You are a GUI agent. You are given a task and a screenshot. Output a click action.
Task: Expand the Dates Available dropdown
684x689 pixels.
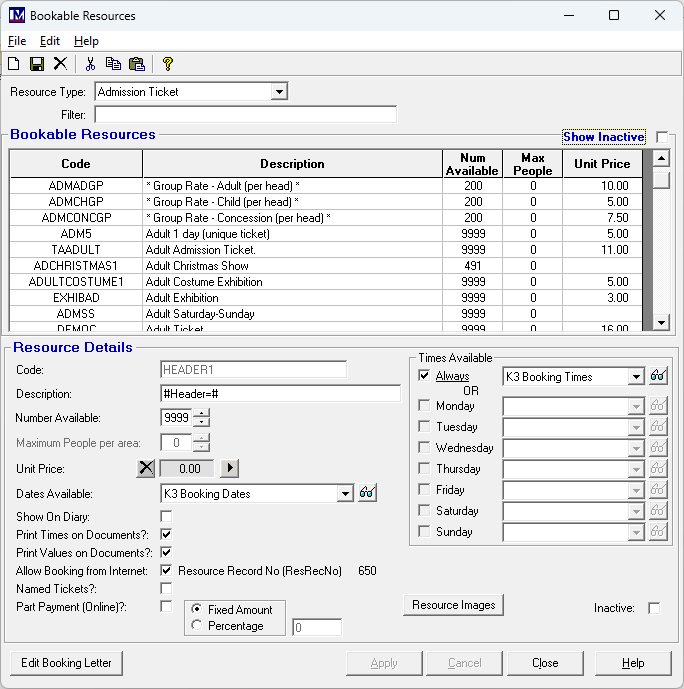[x=345, y=493]
